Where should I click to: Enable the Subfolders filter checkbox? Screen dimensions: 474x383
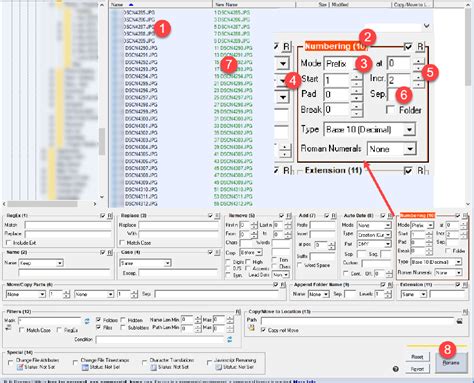click(x=123, y=328)
